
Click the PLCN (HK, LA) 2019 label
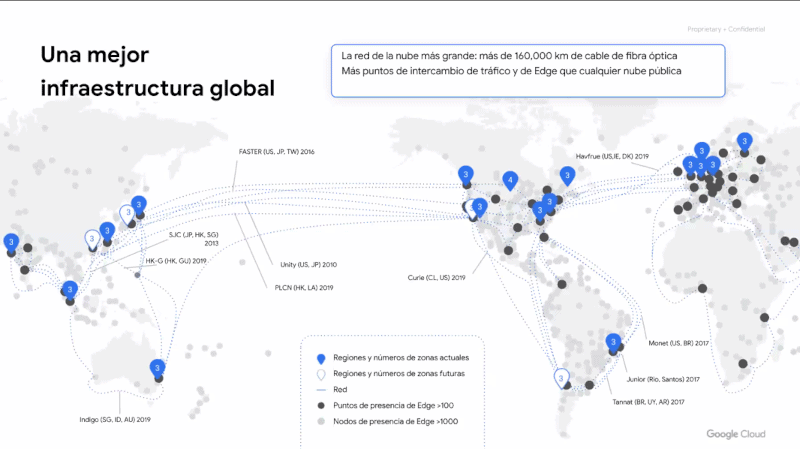click(x=303, y=287)
